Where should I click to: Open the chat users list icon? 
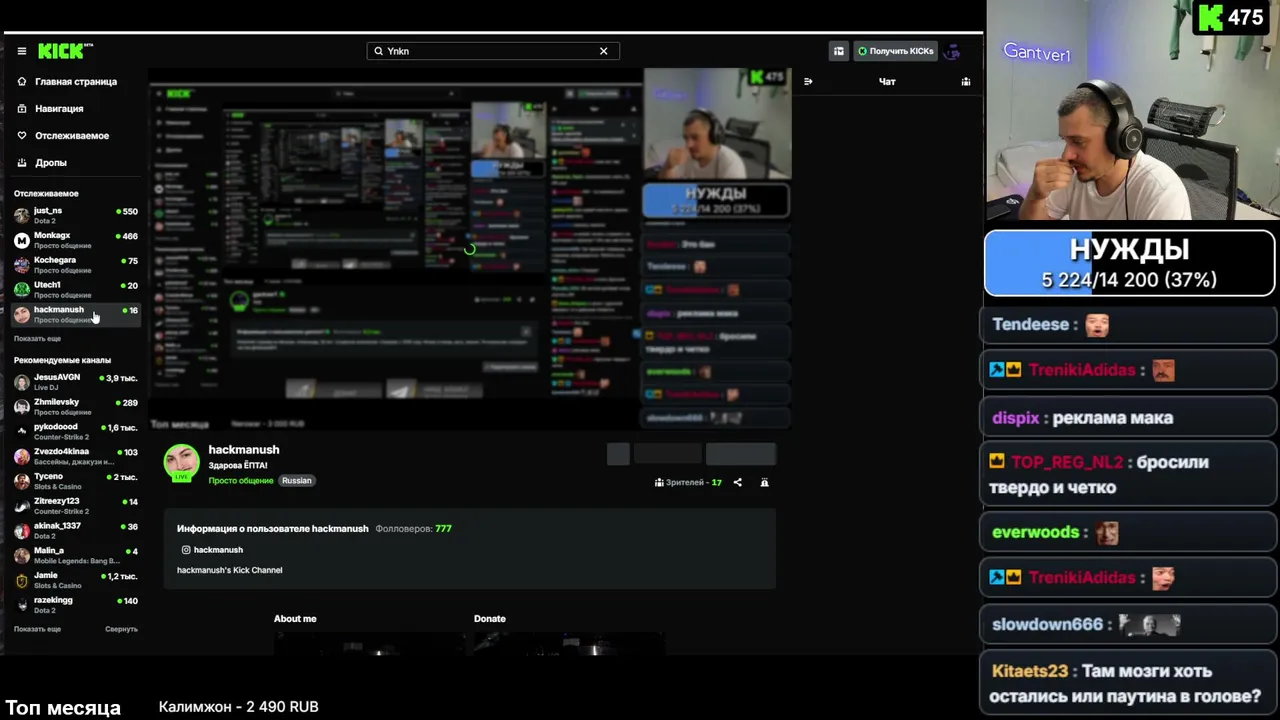966,82
